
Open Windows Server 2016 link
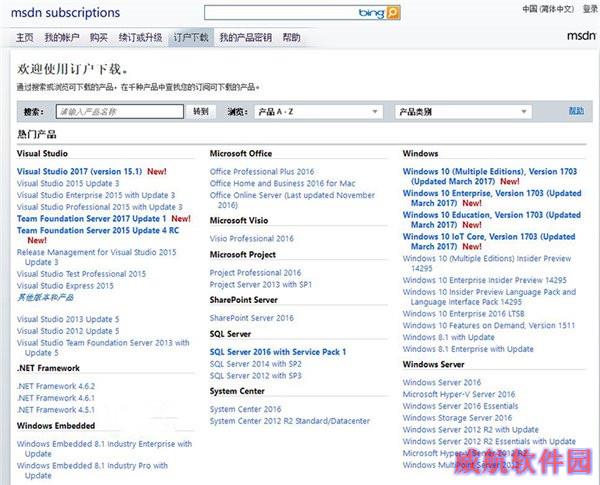coord(442,382)
